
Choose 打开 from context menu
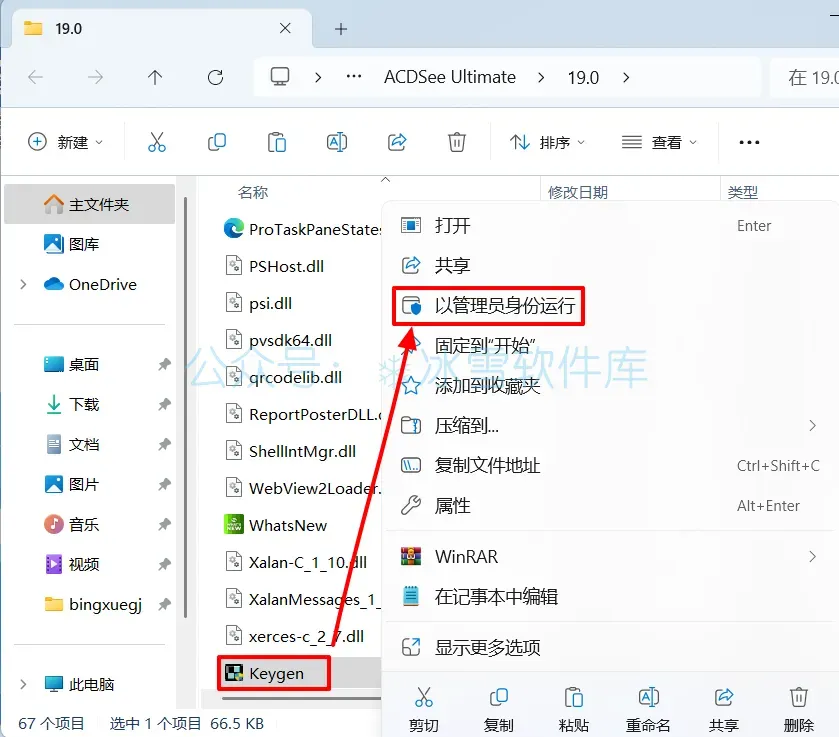click(610, 225)
